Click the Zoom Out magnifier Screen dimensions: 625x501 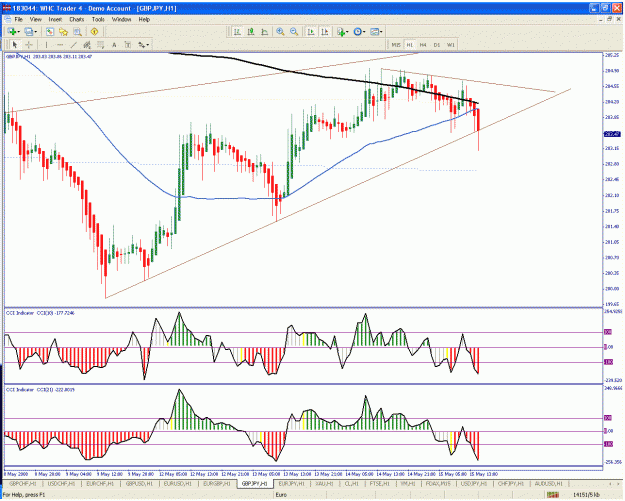point(294,31)
